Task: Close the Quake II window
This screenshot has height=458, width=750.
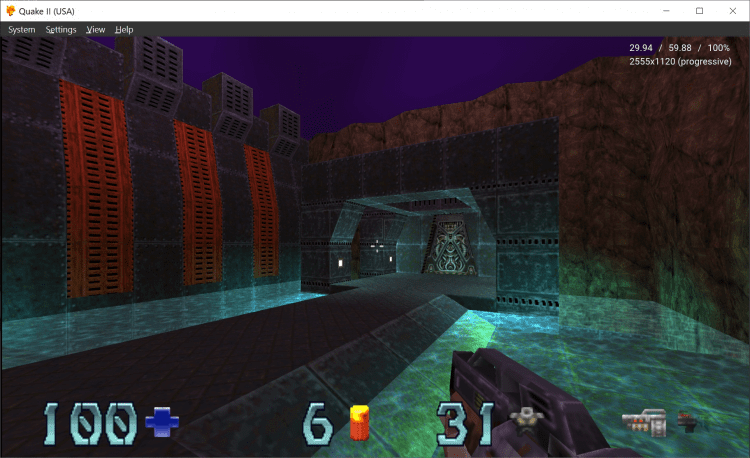Action: [733, 11]
